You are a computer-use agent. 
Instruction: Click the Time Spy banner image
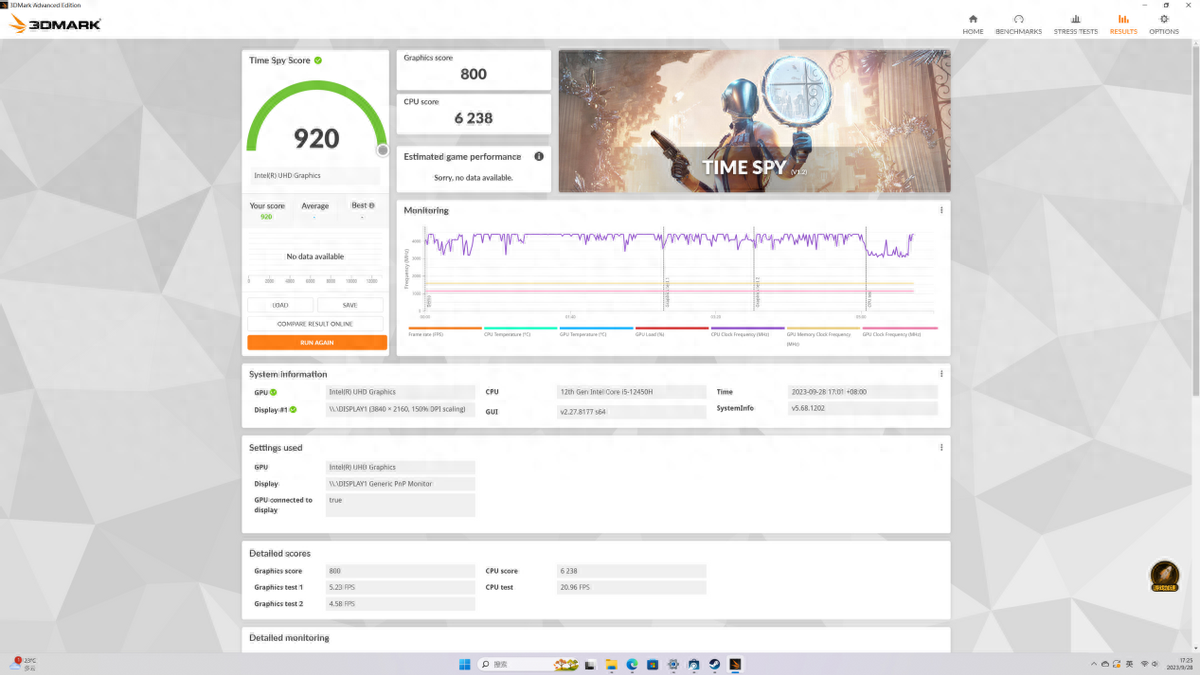(x=754, y=121)
